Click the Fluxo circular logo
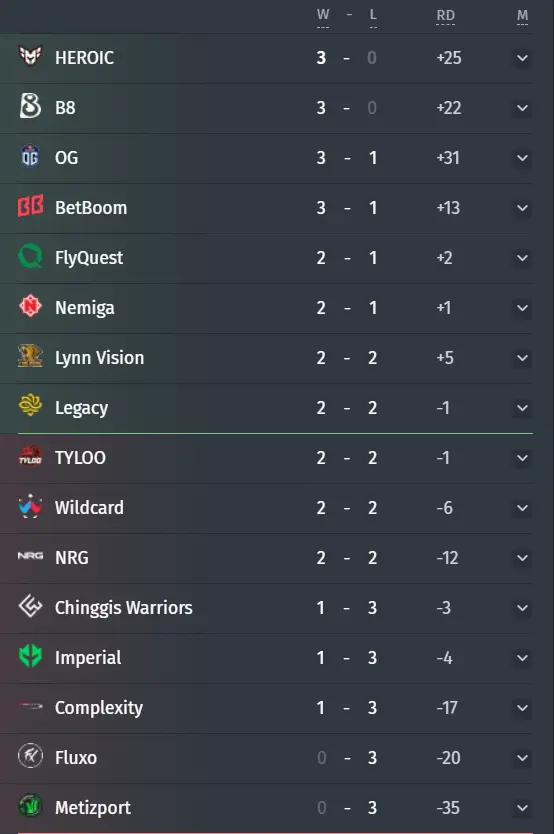Image resolution: width=554 pixels, height=834 pixels. click(30, 756)
